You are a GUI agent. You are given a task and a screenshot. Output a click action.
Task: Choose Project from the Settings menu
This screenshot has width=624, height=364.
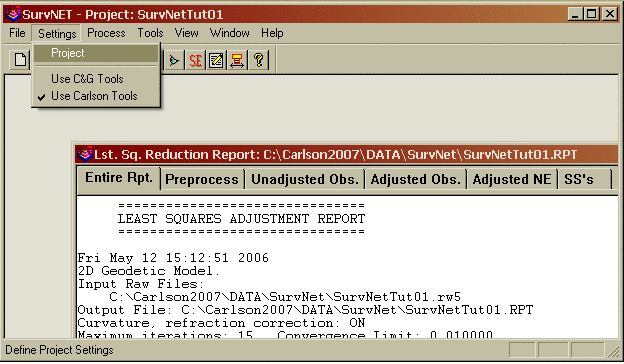pyautogui.click(x=96, y=53)
